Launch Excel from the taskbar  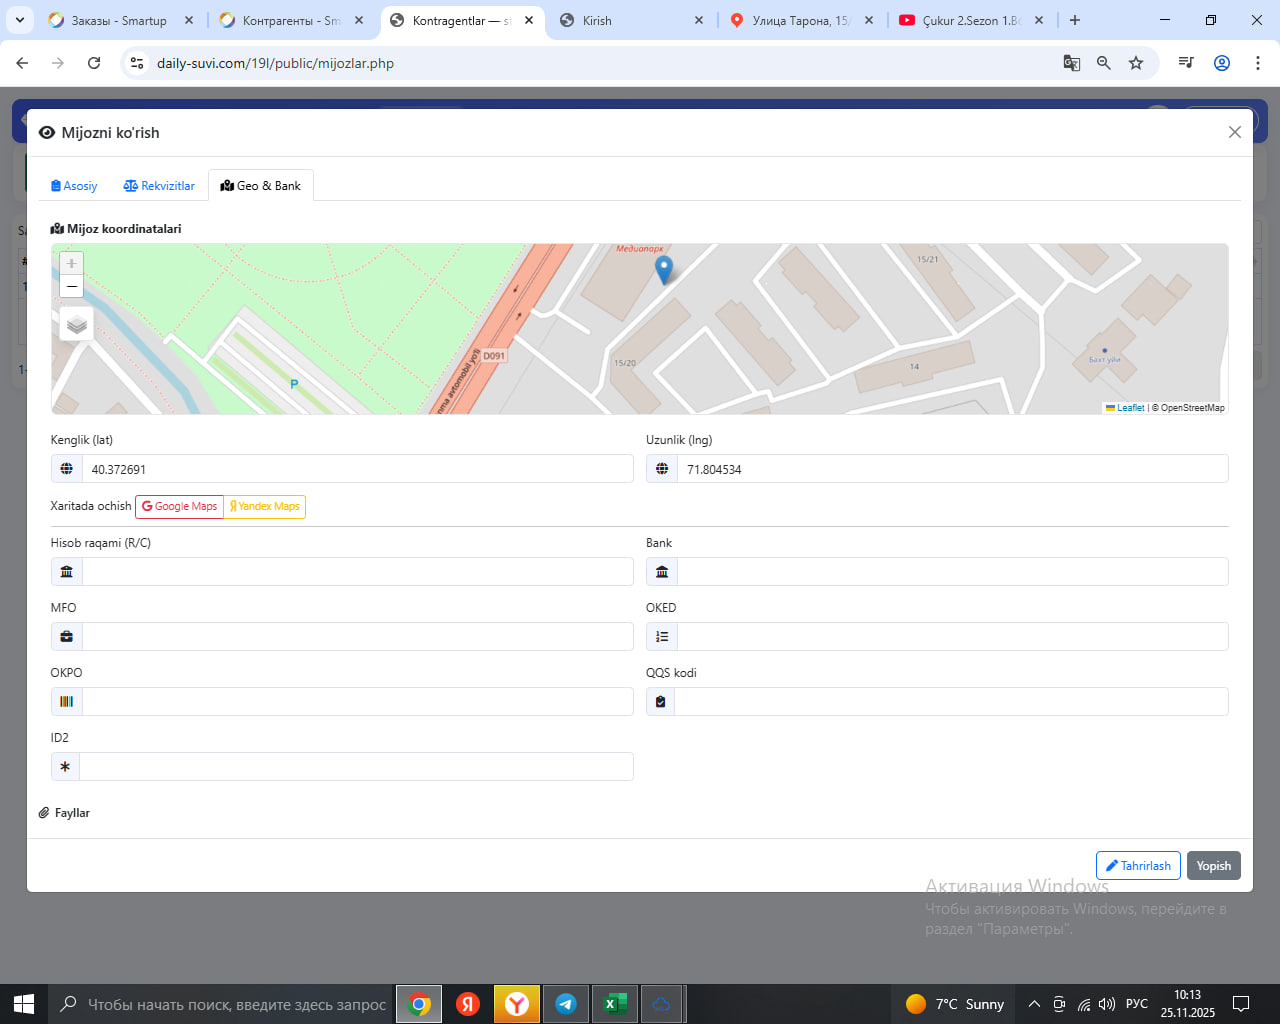pos(614,1004)
